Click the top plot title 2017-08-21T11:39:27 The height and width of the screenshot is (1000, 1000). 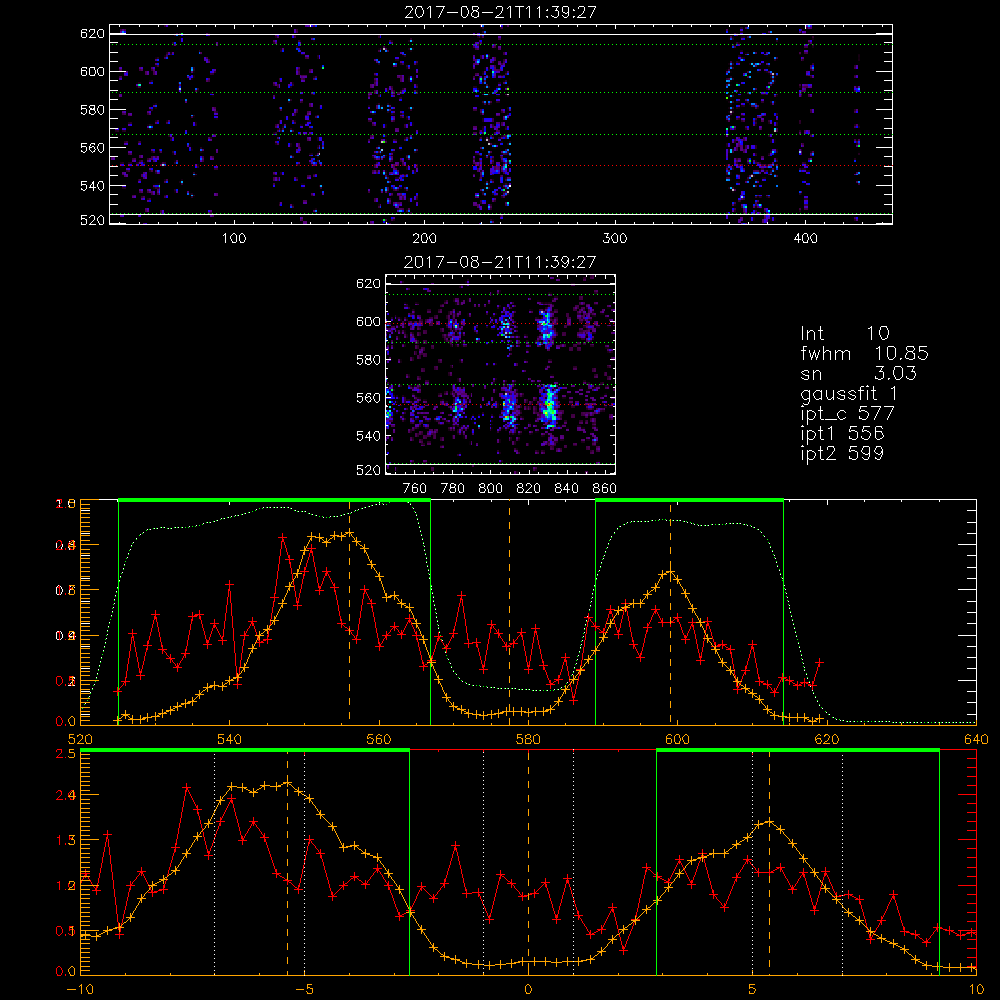point(501,12)
